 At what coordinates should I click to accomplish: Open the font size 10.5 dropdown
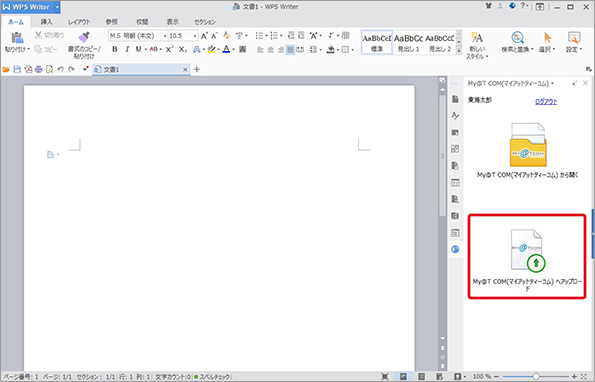tap(195, 36)
